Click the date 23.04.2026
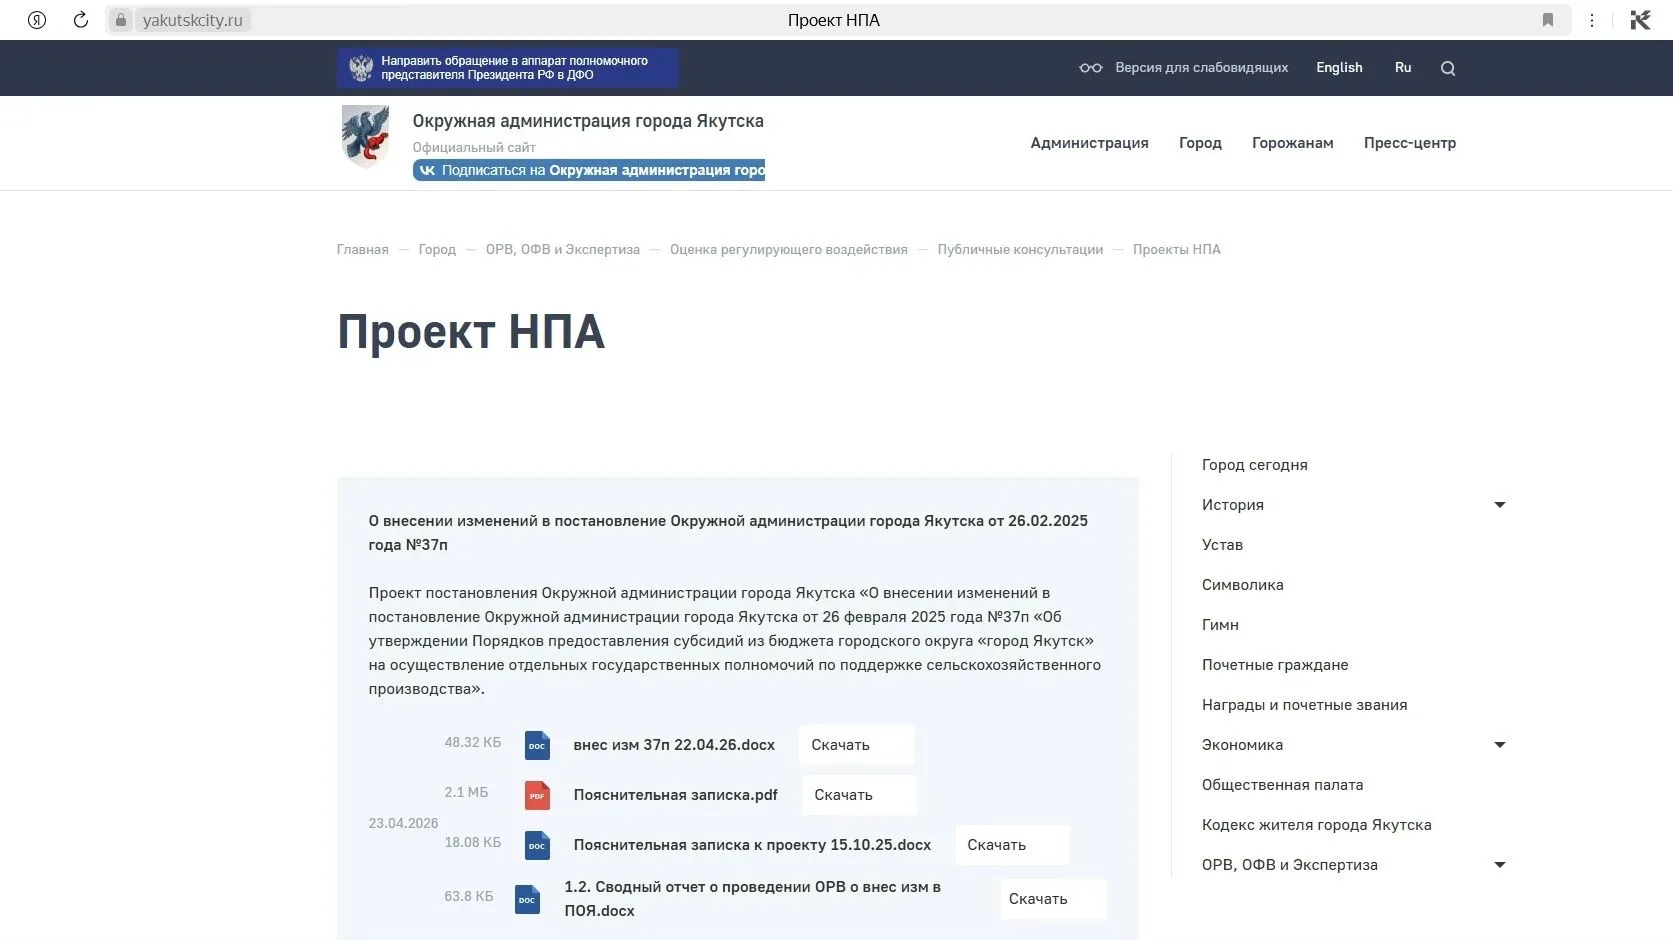This screenshot has height=940, width=1673. click(x=403, y=823)
